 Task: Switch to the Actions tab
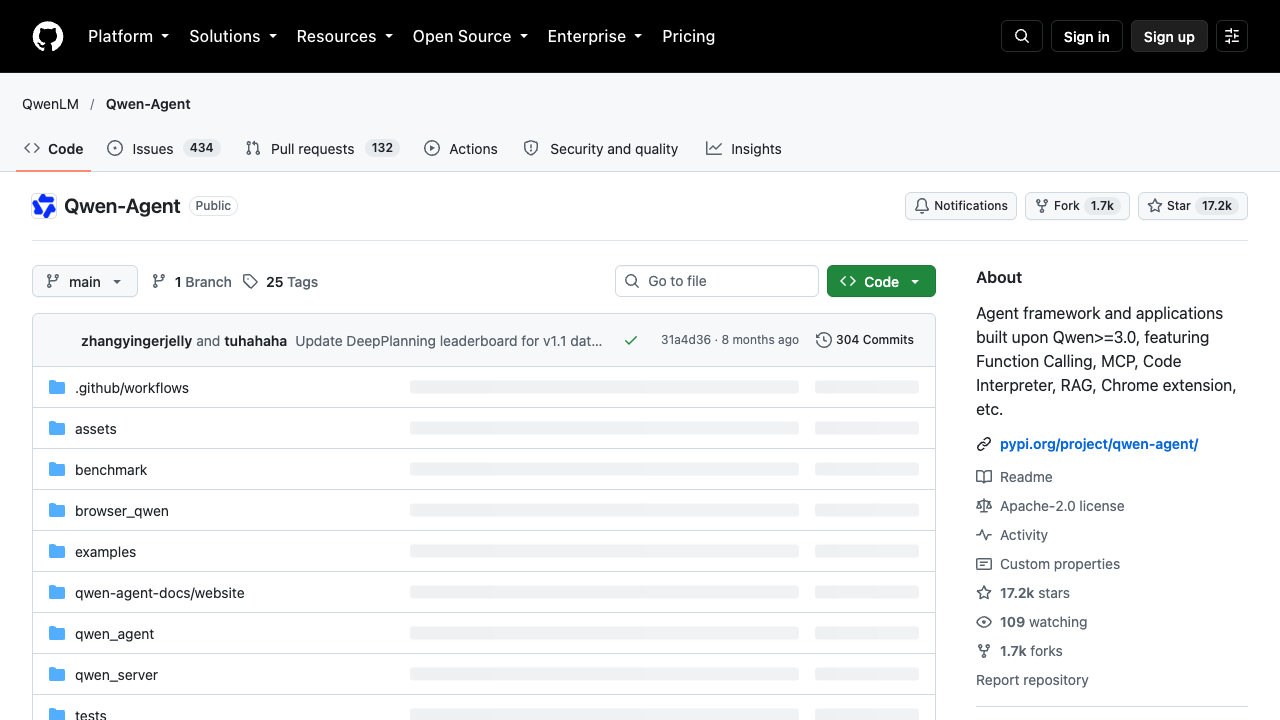[x=461, y=149]
